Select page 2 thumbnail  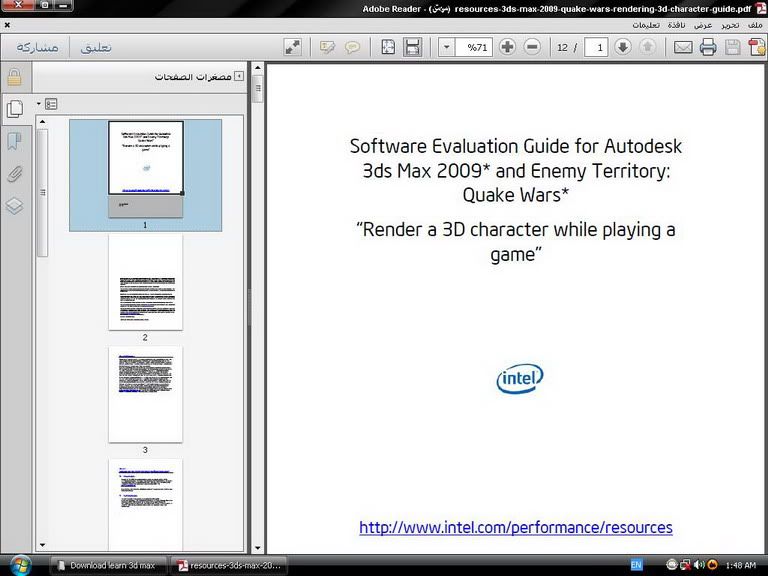(x=145, y=283)
